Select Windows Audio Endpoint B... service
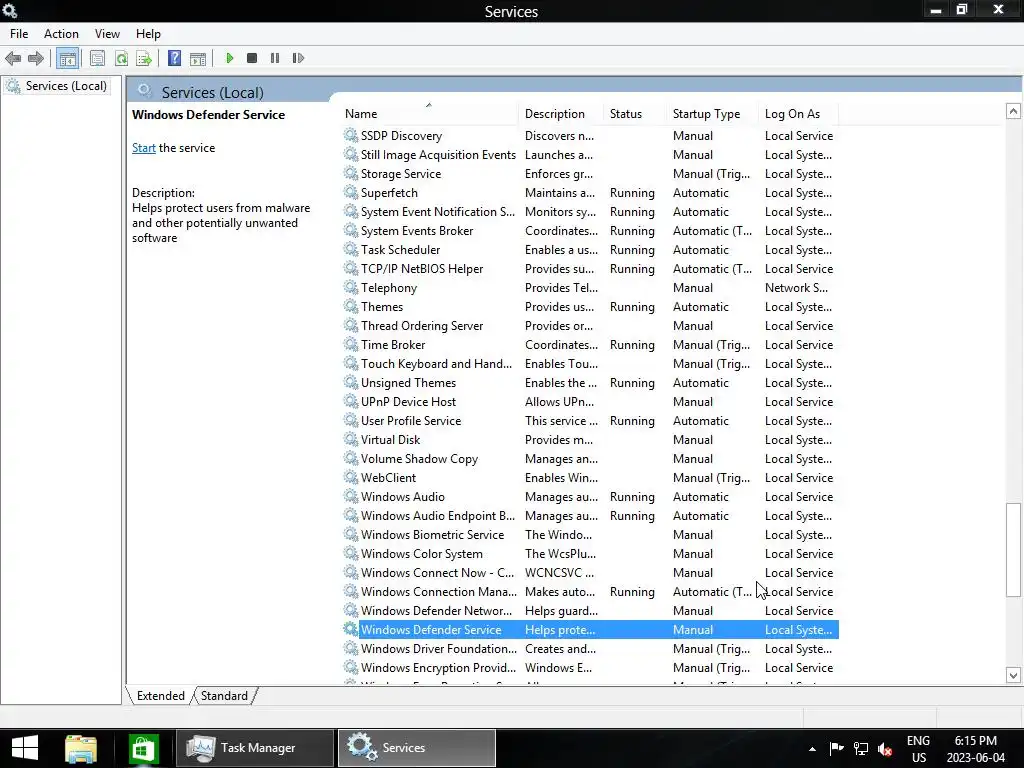This screenshot has width=1024, height=768. (x=438, y=516)
